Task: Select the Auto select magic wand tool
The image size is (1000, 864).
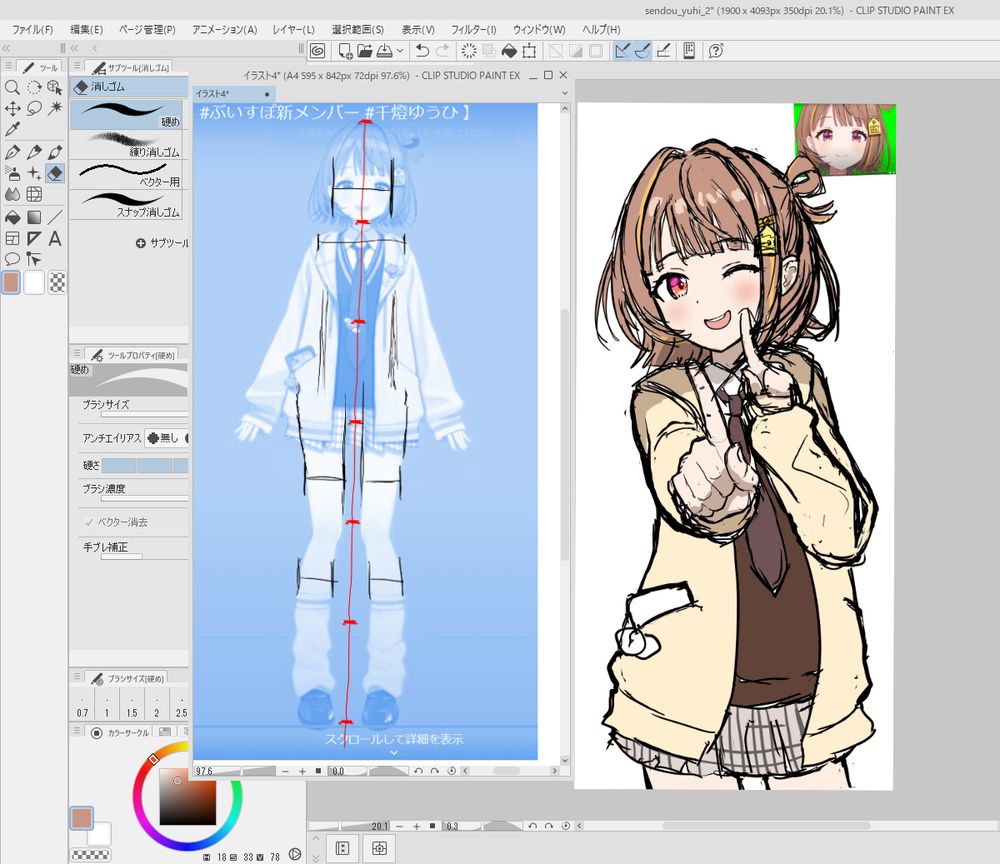Action: tap(55, 108)
